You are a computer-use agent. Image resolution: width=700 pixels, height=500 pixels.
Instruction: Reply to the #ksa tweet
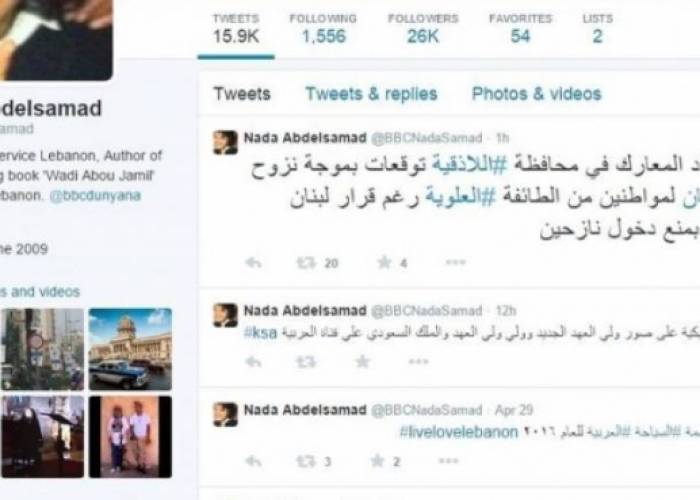(254, 362)
